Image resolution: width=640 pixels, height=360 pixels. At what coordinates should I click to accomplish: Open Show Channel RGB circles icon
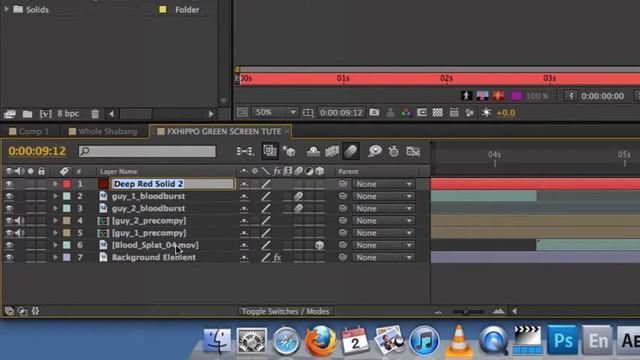point(406,113)
